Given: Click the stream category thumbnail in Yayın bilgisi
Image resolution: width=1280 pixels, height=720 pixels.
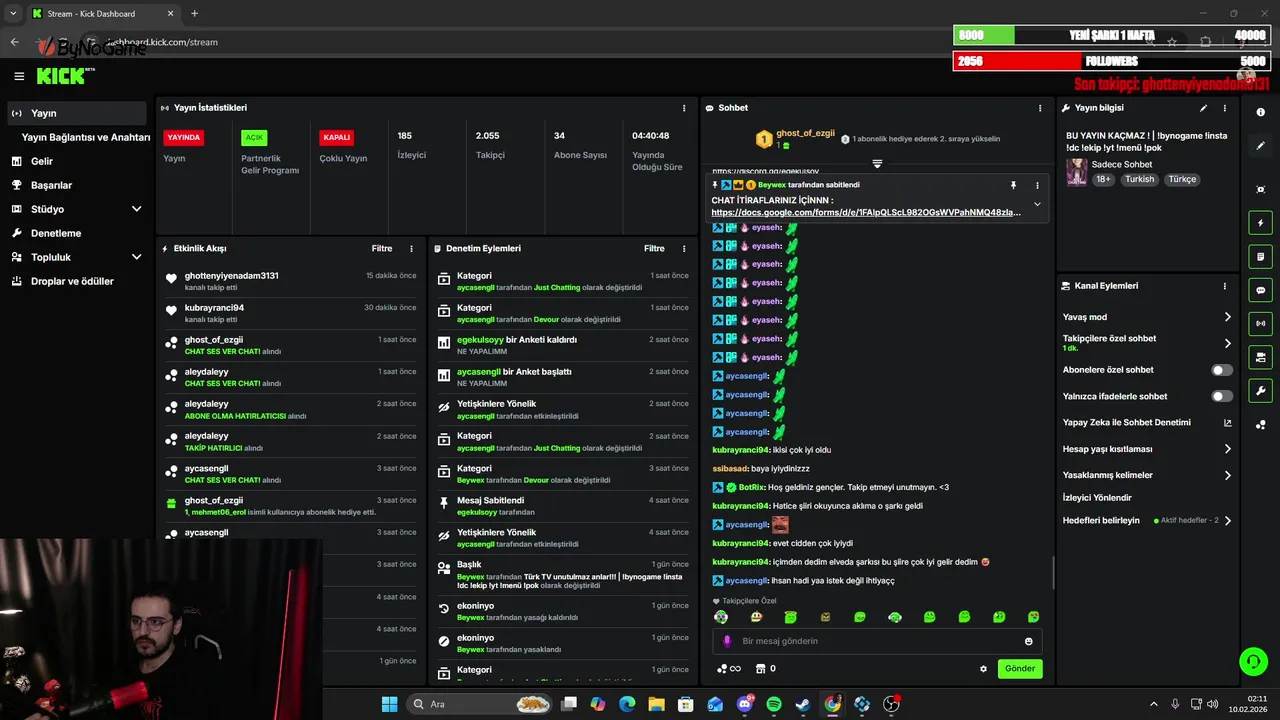Looking at the screenshot, I should [x=1076, y=172].
